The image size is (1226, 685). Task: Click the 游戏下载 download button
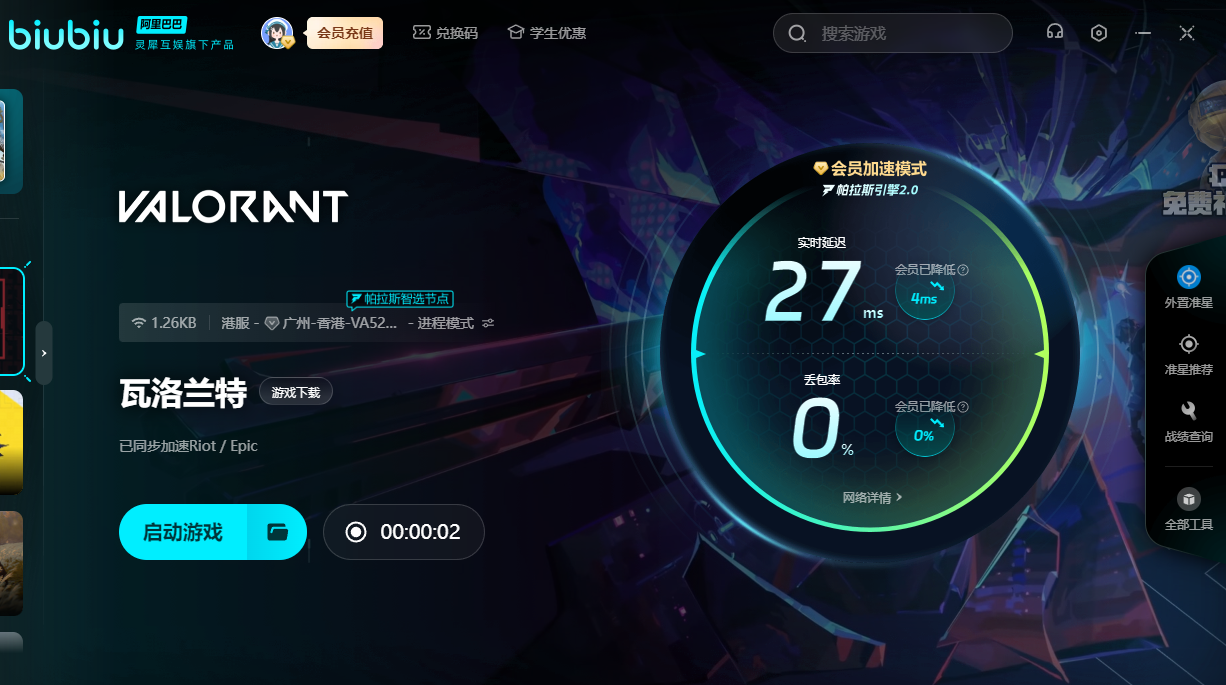296,393
